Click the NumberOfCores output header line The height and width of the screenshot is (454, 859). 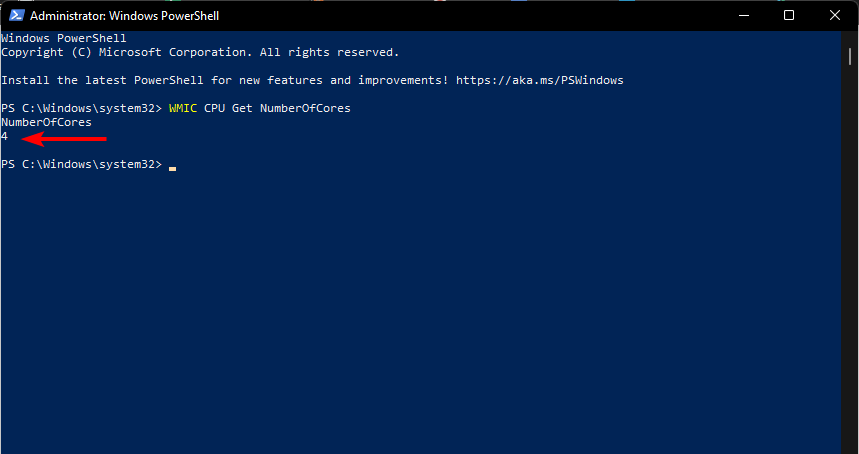pyautogui.click(x=46, y=122)
